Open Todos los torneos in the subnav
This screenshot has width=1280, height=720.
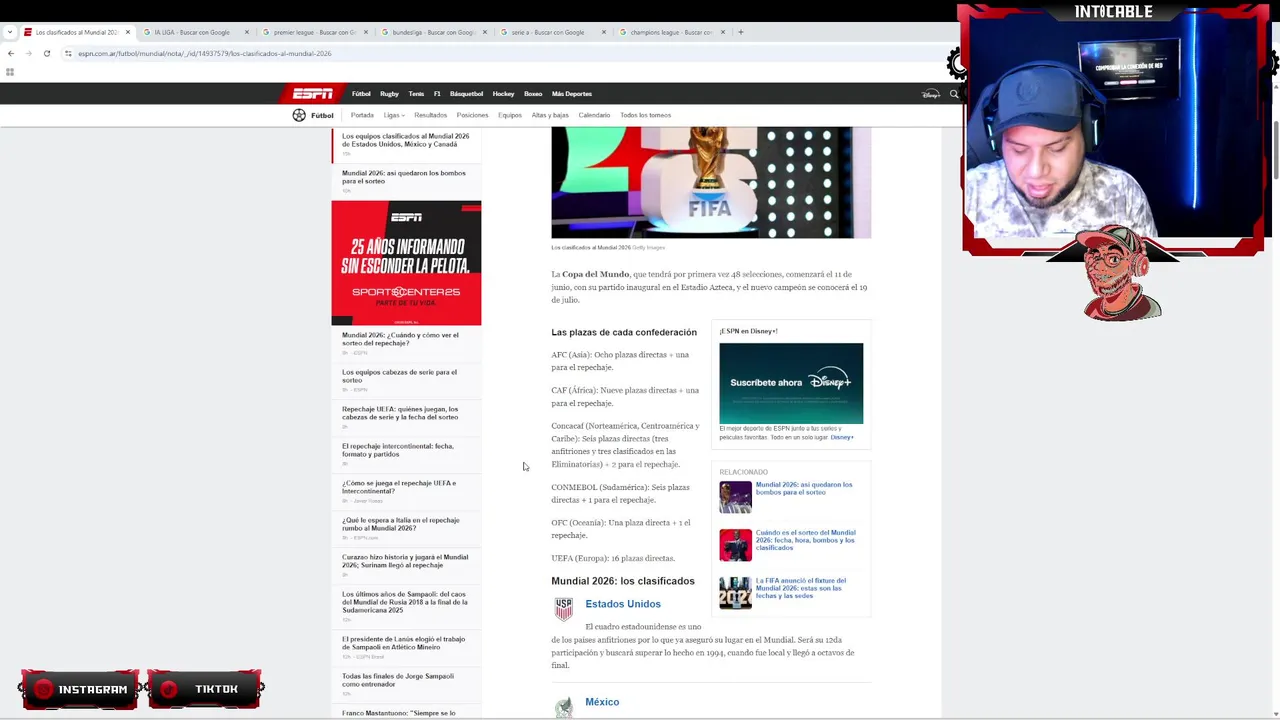(x=646, y=115)
